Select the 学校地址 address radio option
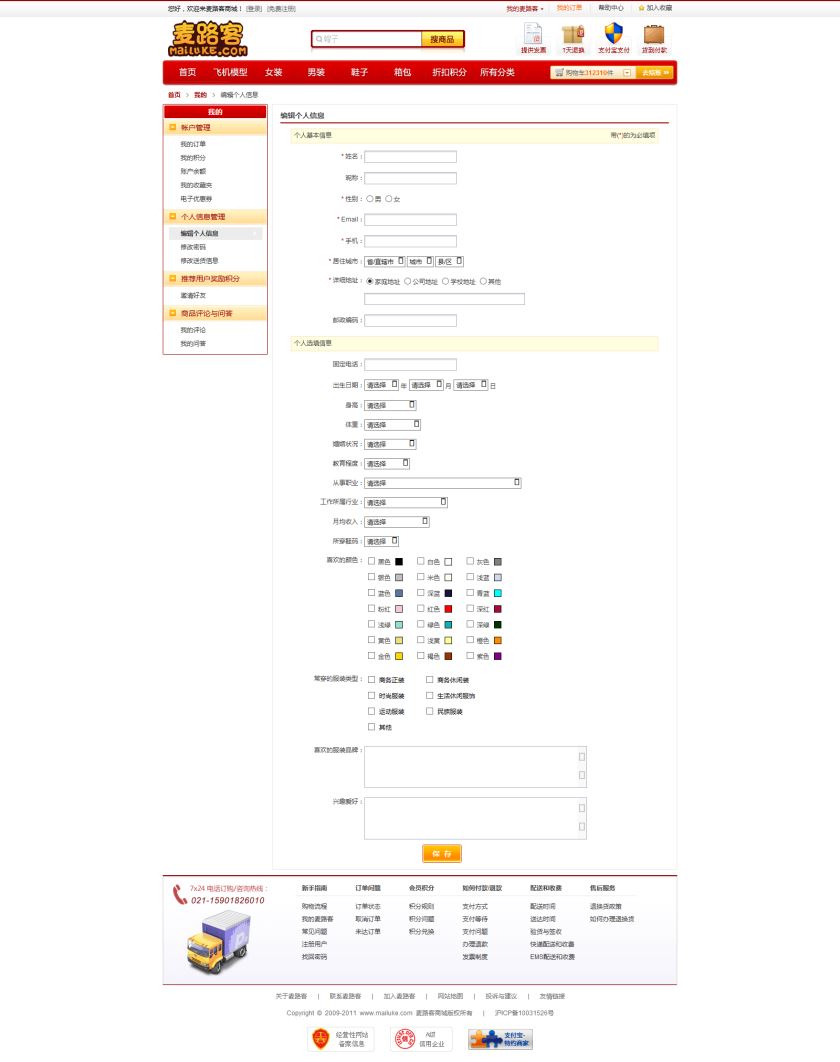The image size is (840, 1062). (446, 281)
